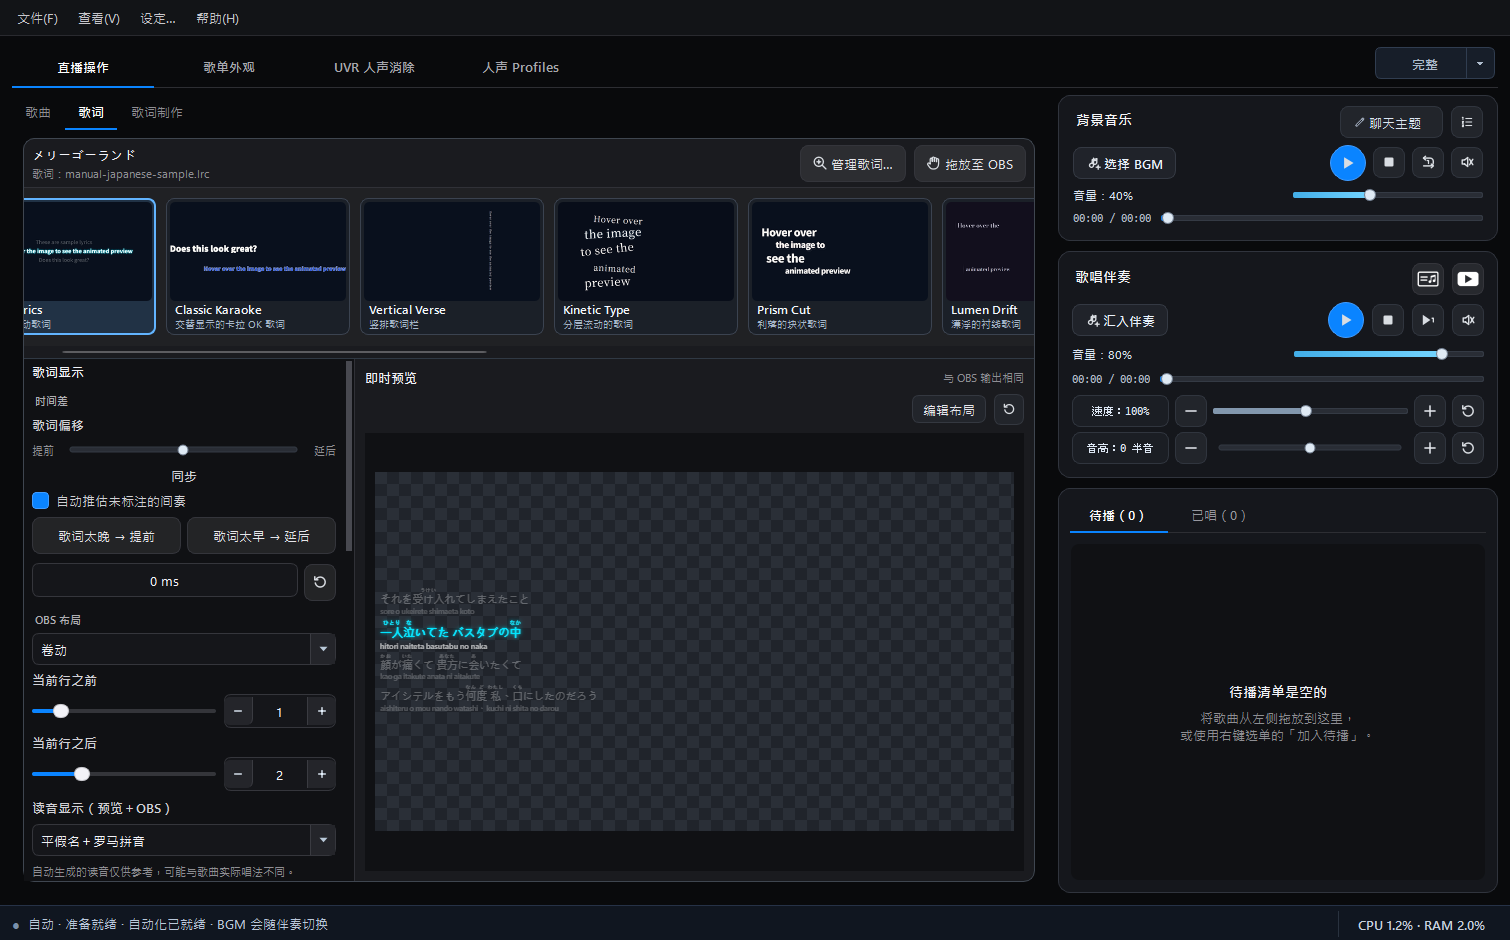Click 歌词太晚 → 提前 button
The image size is (1510, 940).
coord(107,537)
